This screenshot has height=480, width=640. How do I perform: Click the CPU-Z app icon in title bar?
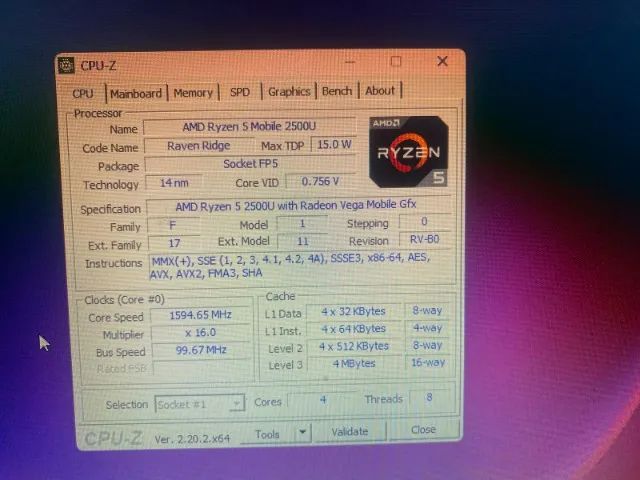point(66,65)
